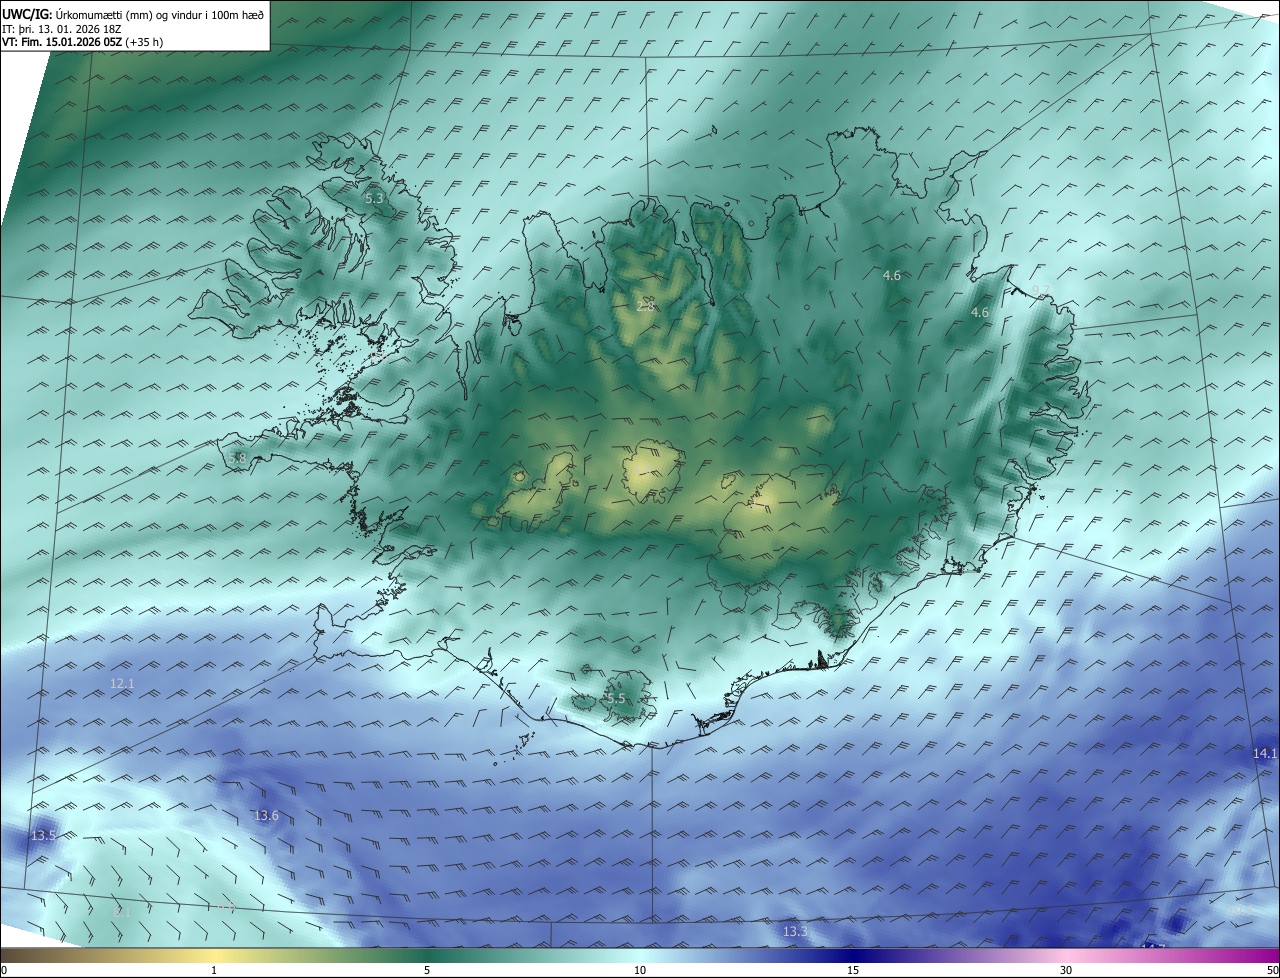Click the '5' tick on the color scale
Screen dimensions: 1280x978
(x=427, y=970)
